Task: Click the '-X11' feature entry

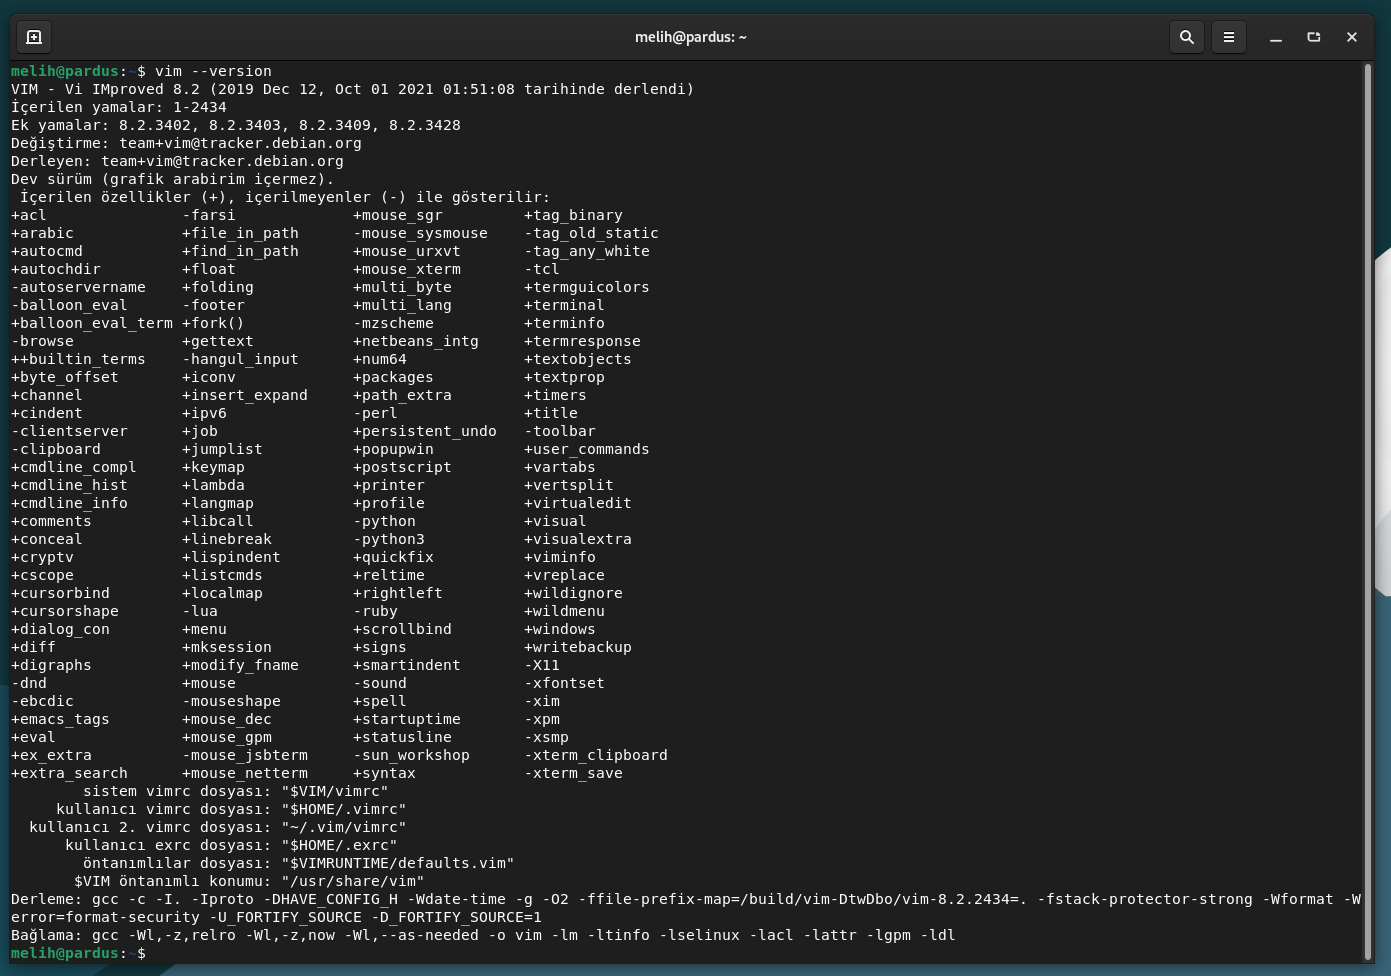Action: 542,665
